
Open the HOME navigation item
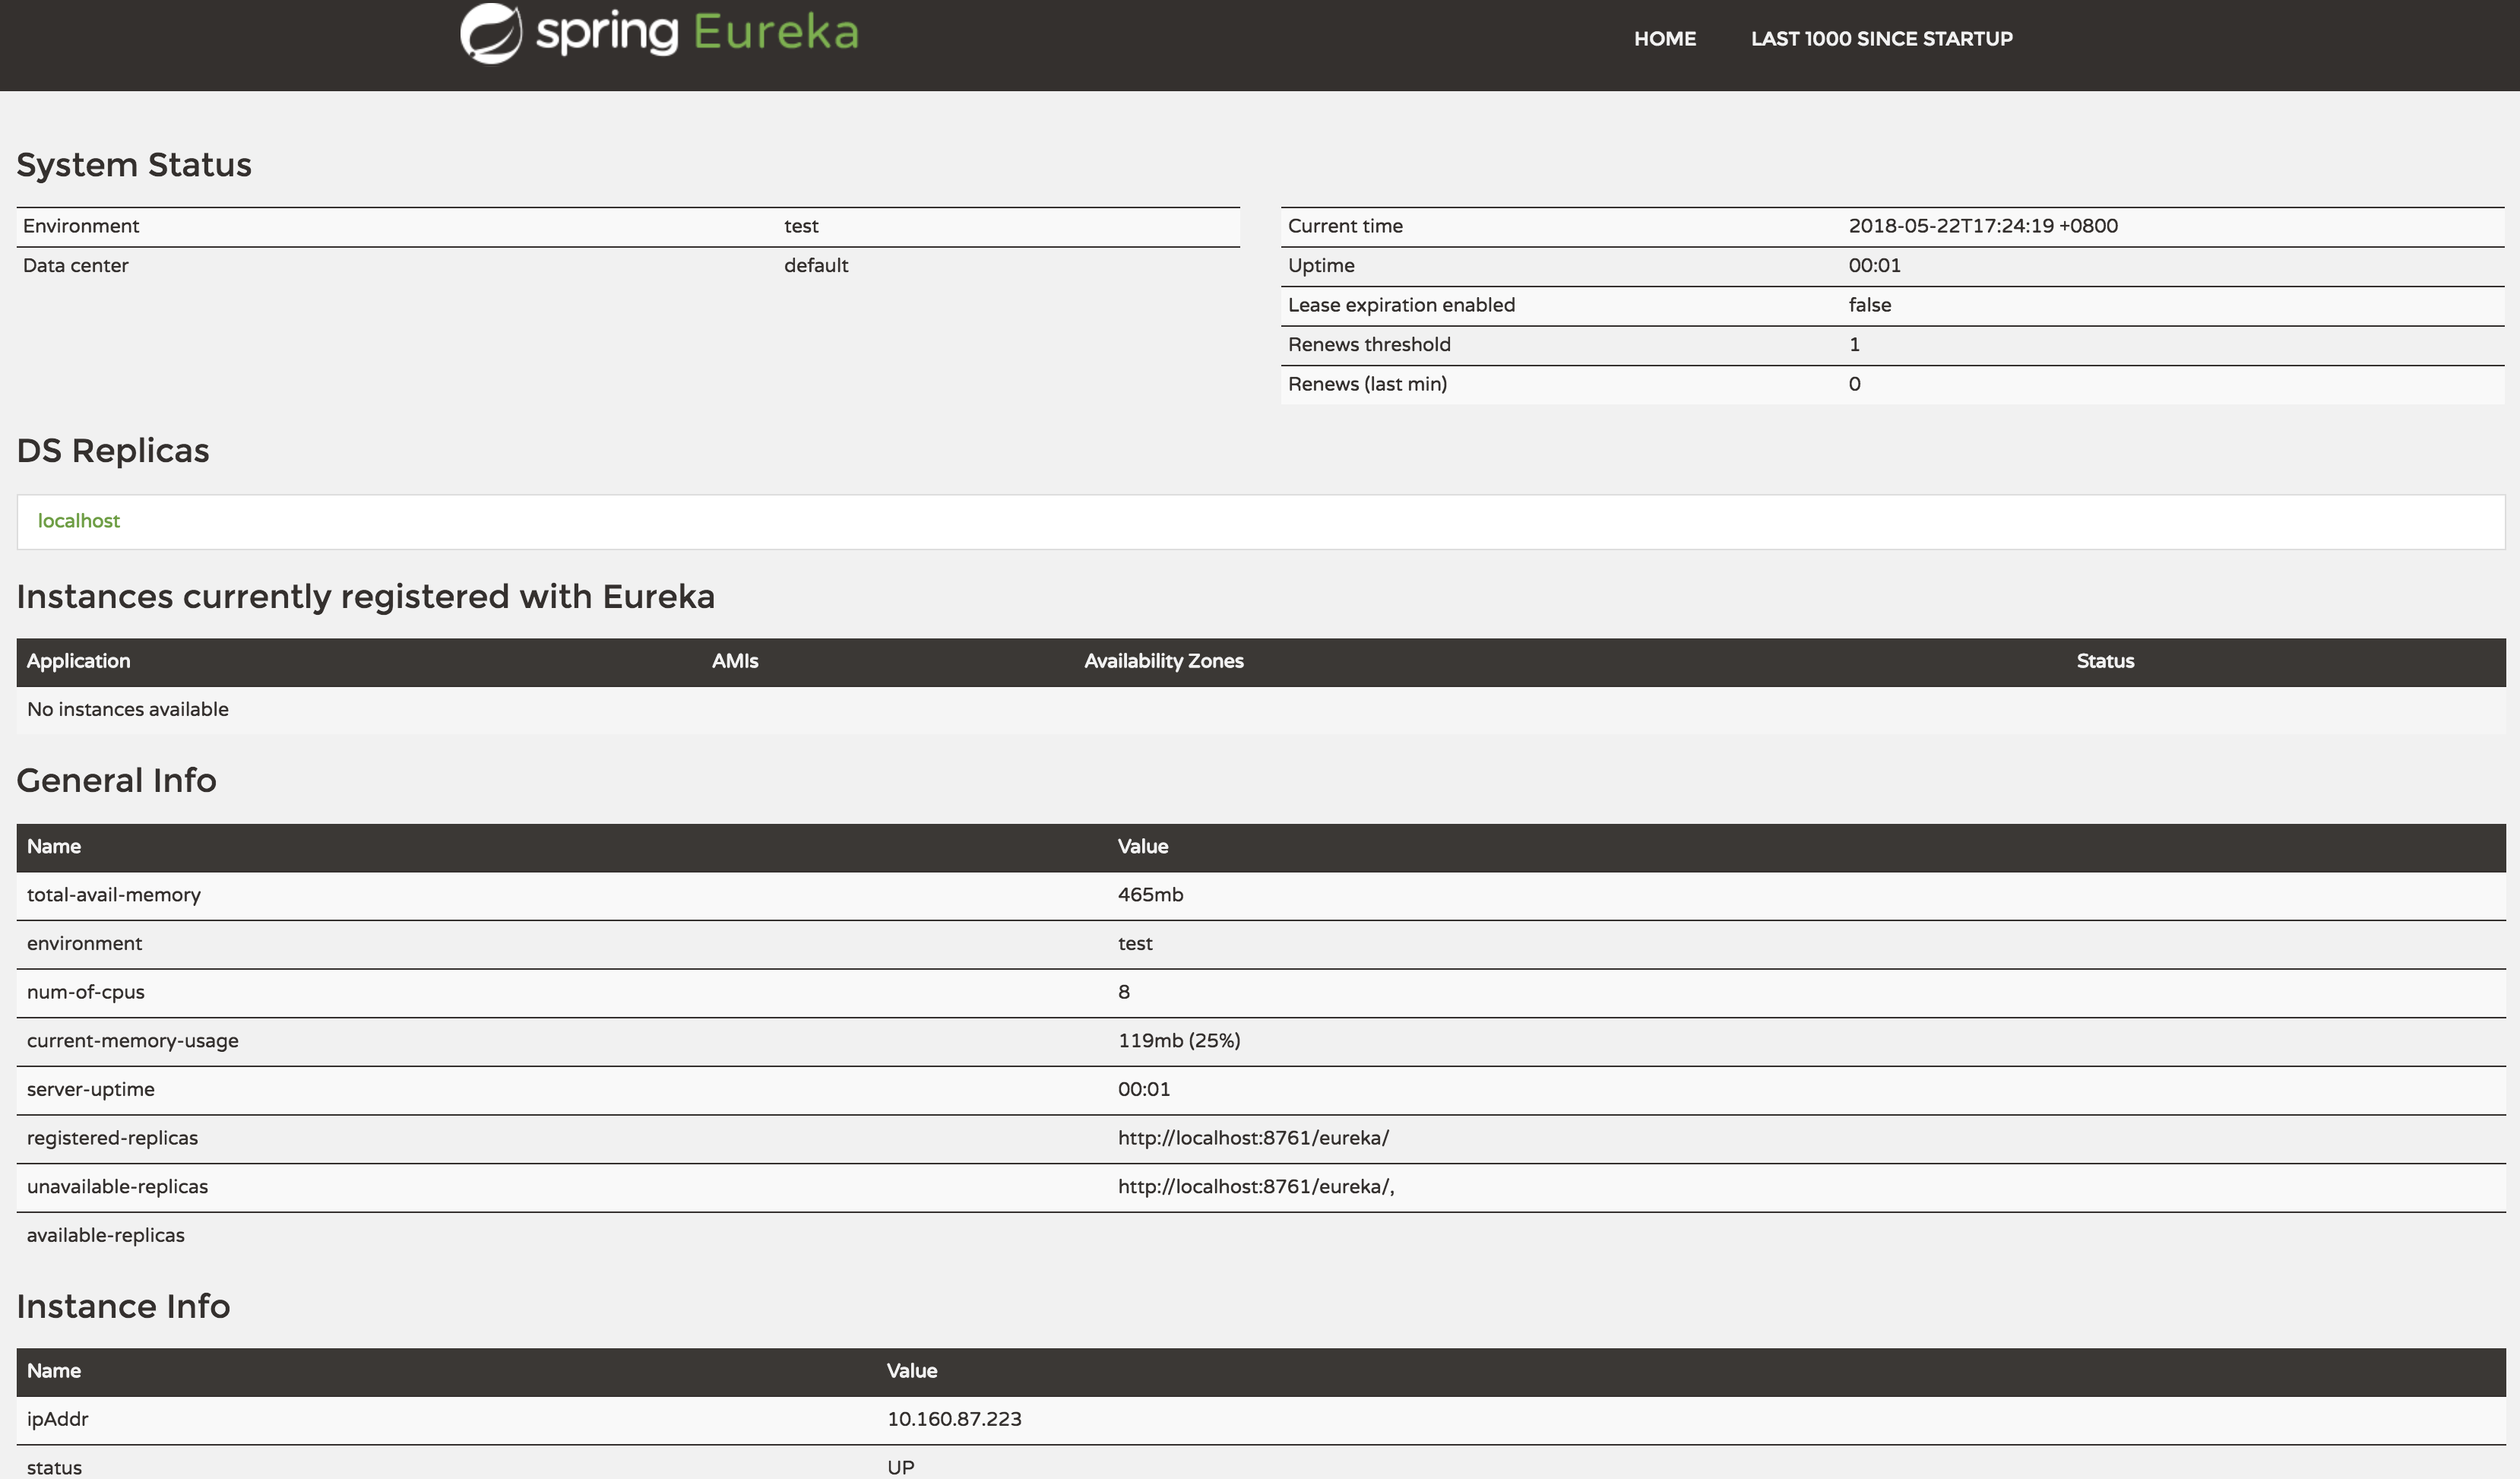pyautogui.click(x=1664, y=39)
